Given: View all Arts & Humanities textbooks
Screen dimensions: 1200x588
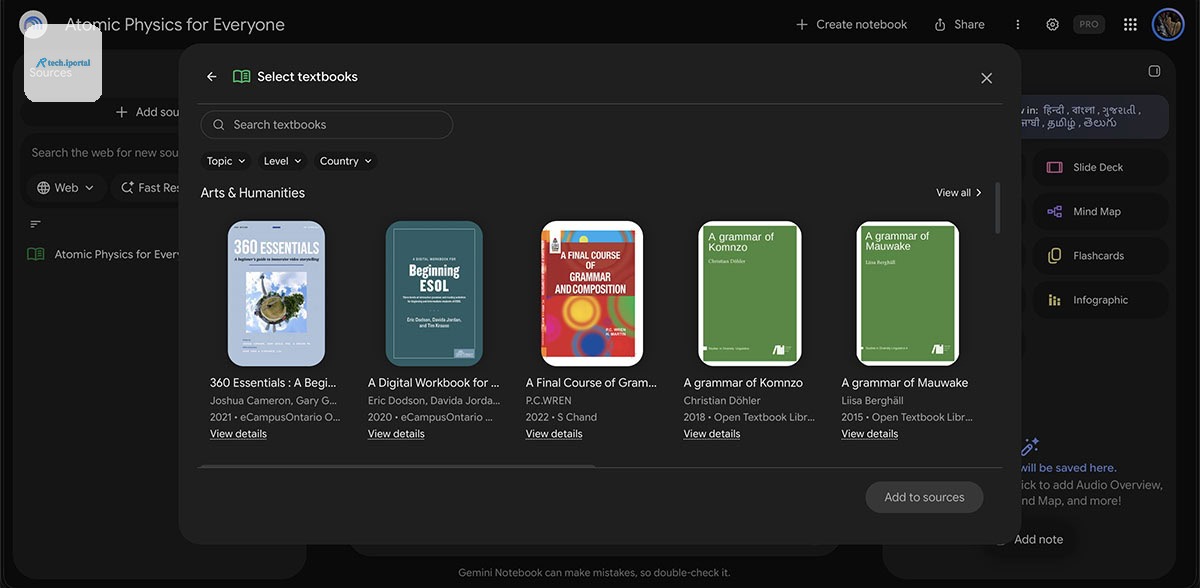Looking at the screenshot, I should point(959,192).
